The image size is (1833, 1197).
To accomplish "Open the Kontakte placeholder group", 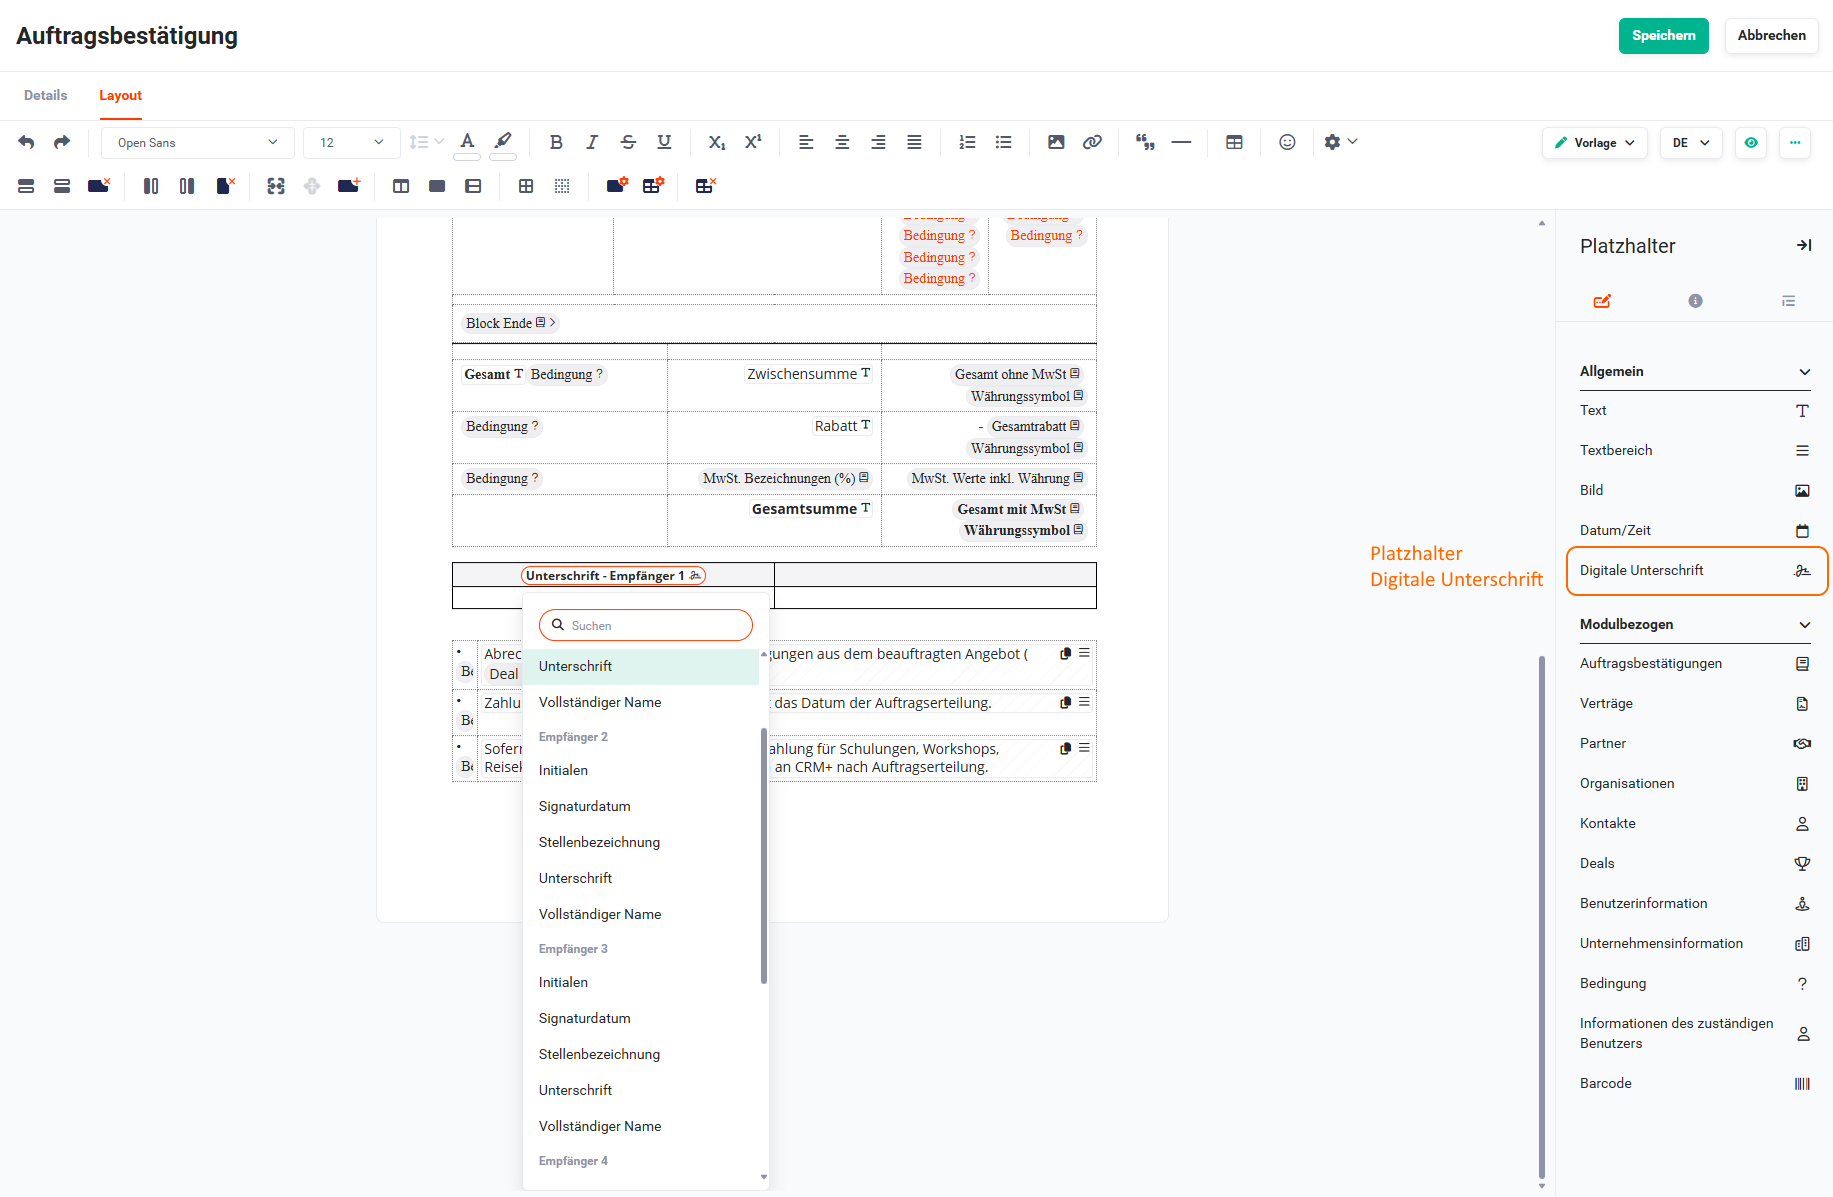I will pyautogui.click(x=1696, y=824).
